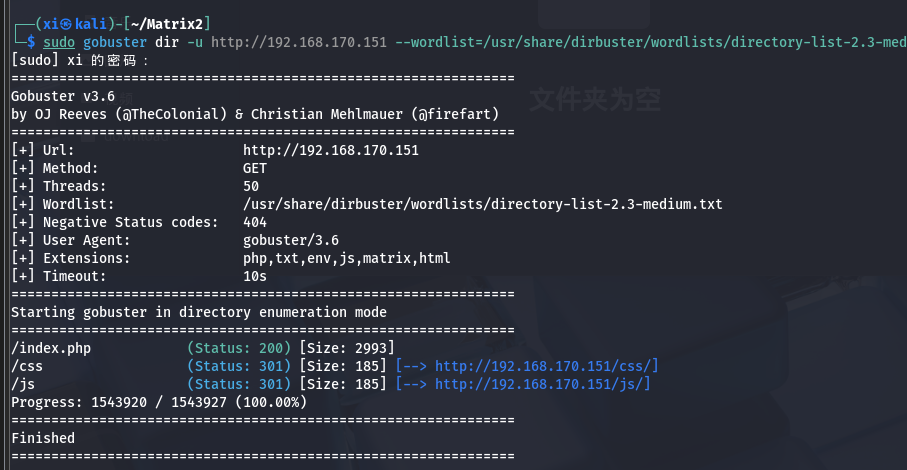Click the /css result entry
This screenshot has height=470, width=907.
point(27,366)
